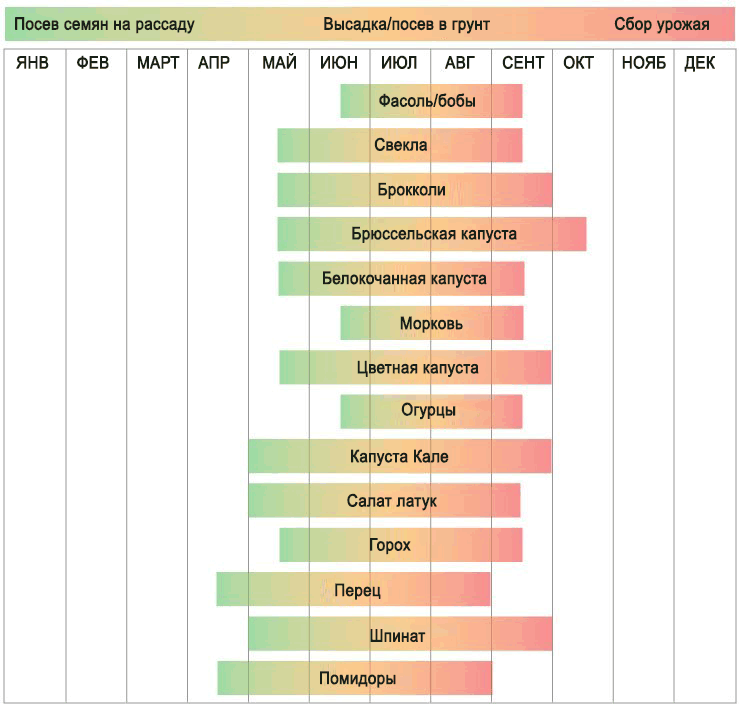The height and width of the screenshot is (712, 740).
Task: Select the Огурцы bar
Action: tap(431, 411)
